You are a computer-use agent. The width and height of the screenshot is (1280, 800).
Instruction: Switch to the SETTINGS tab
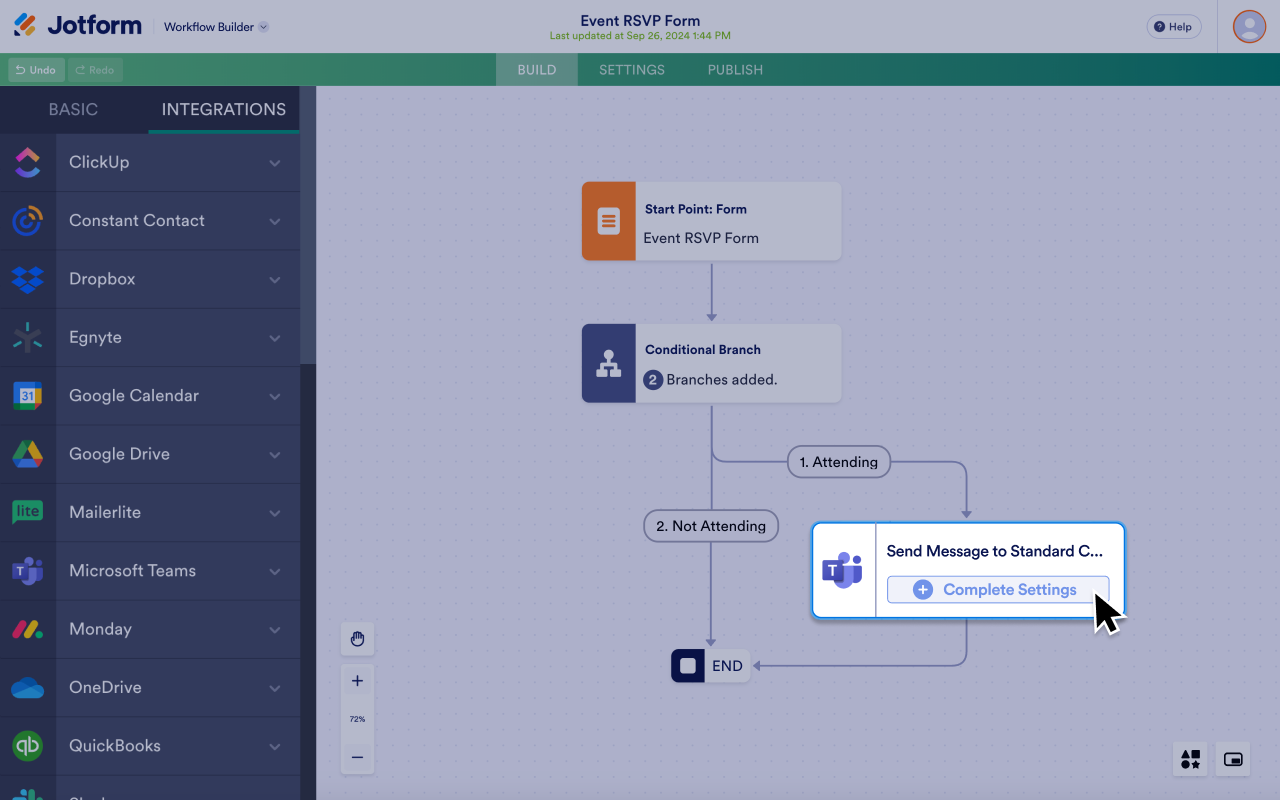(631, 69)
